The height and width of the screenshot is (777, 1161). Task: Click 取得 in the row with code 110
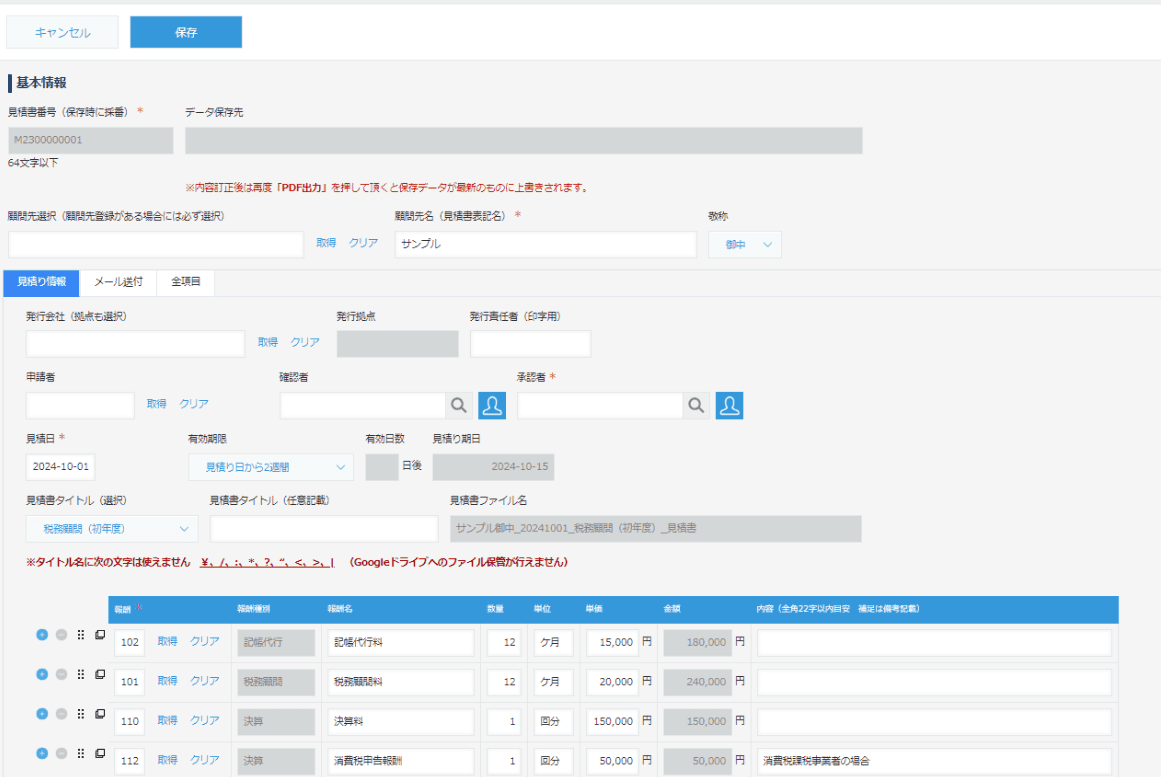167,721
